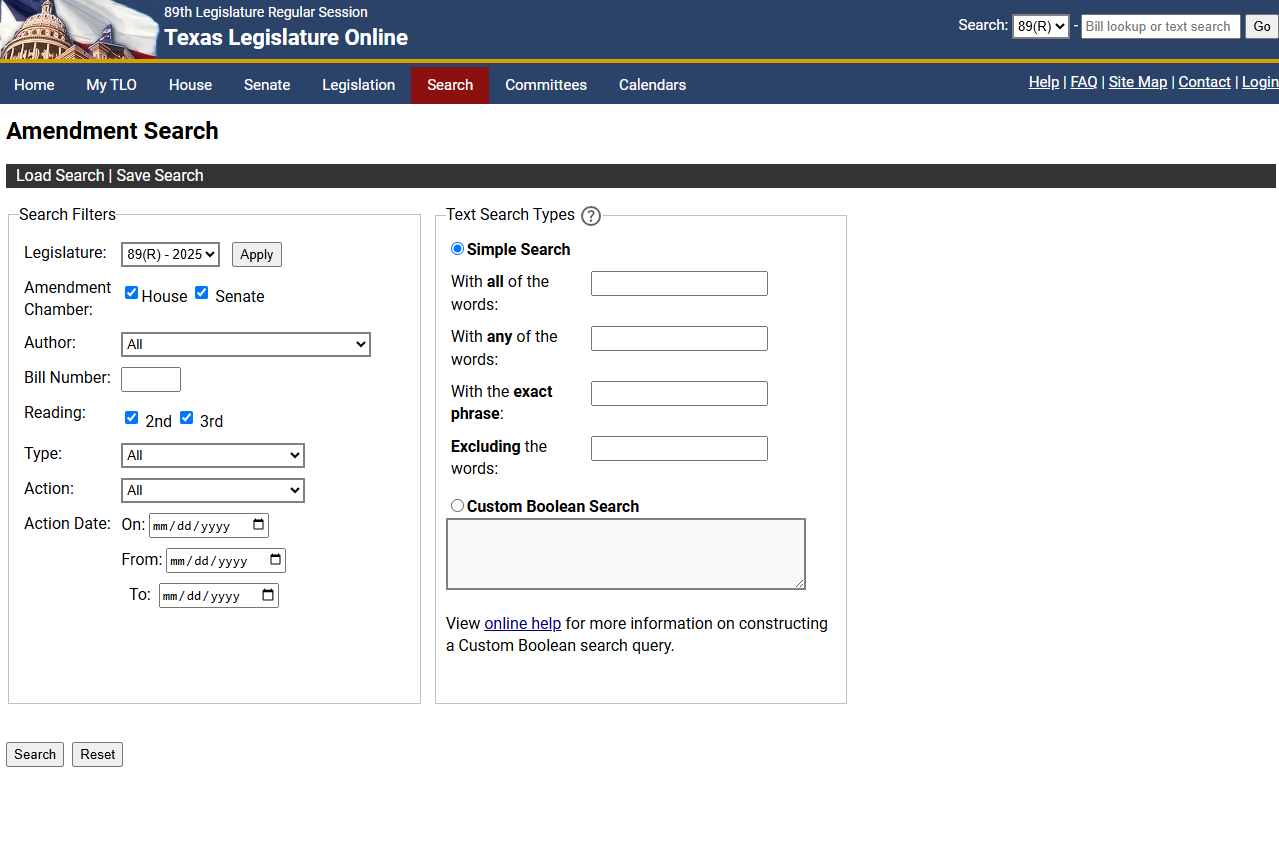Open calendar picker for Action Date On
The image size is (1279, 849).
coord(258,524)
